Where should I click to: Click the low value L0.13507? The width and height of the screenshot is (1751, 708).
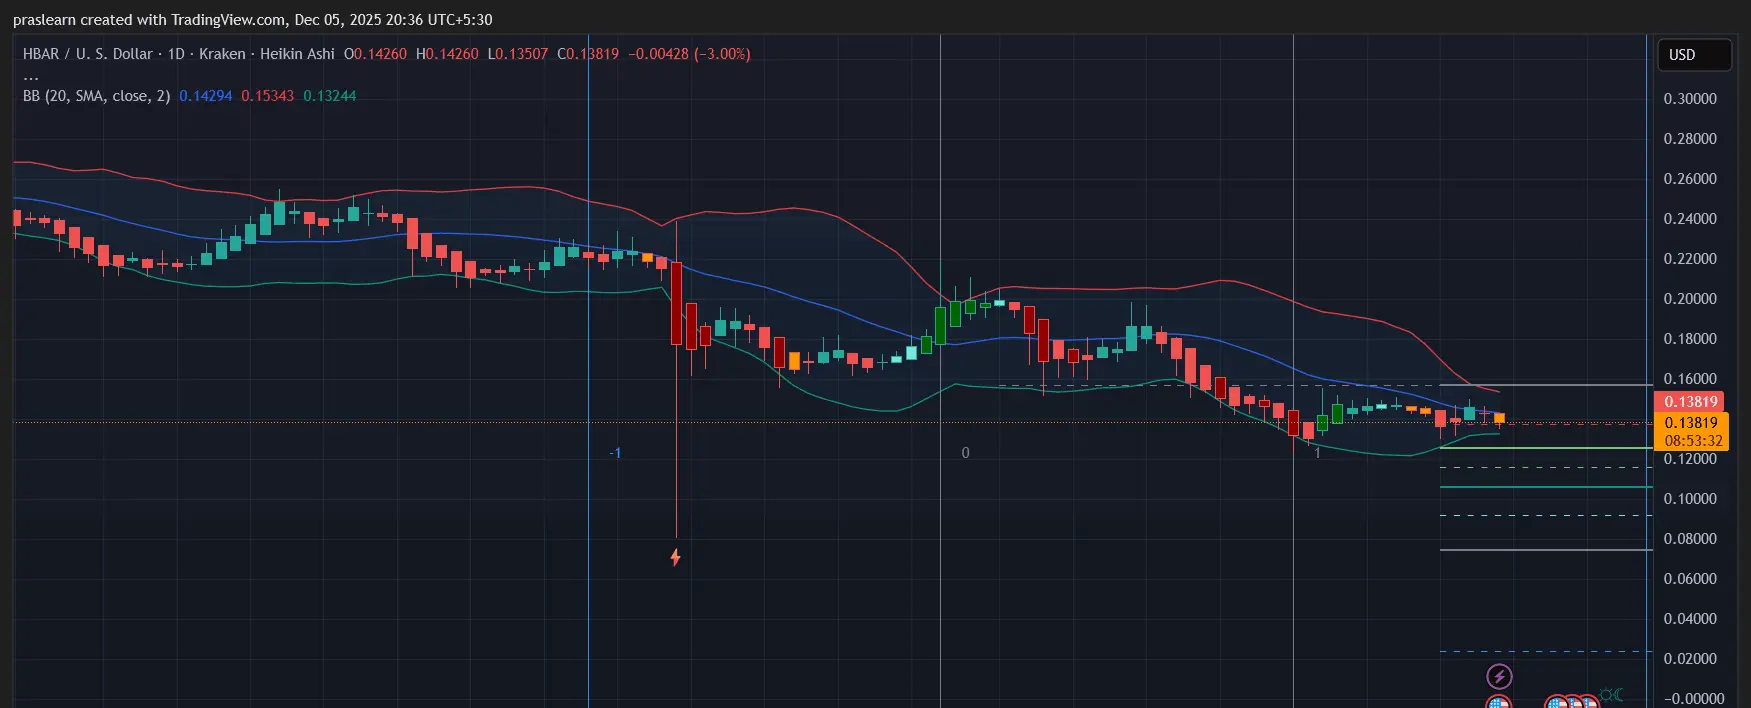pyautogui.click(x=517, y=54)
